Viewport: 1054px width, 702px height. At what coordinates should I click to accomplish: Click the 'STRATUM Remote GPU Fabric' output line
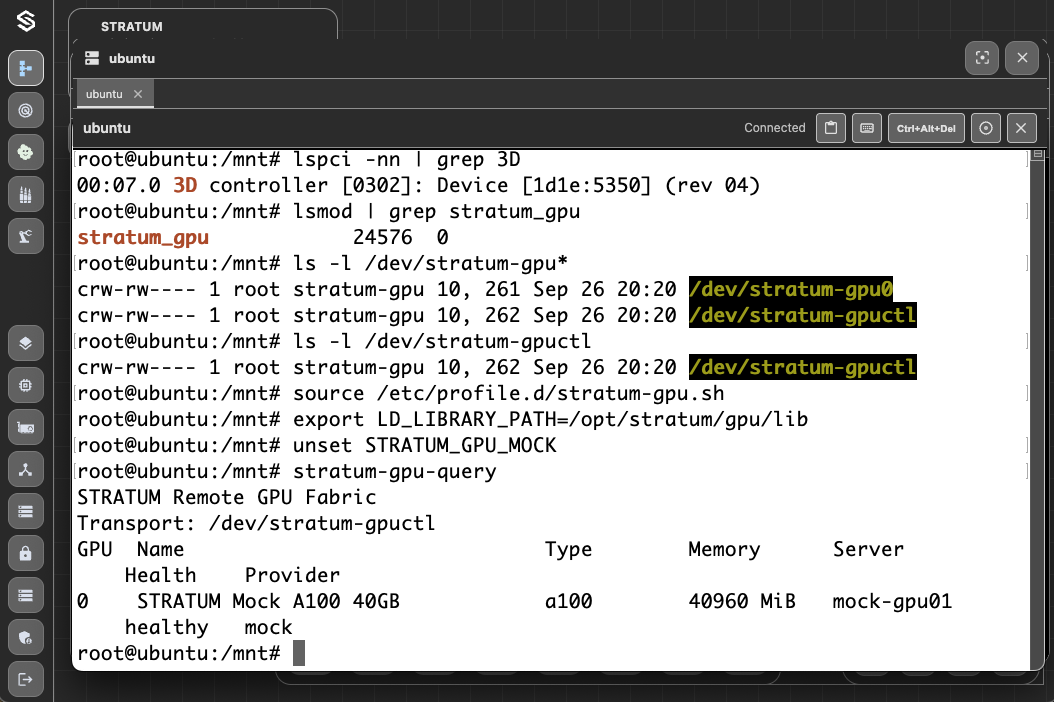227,498
